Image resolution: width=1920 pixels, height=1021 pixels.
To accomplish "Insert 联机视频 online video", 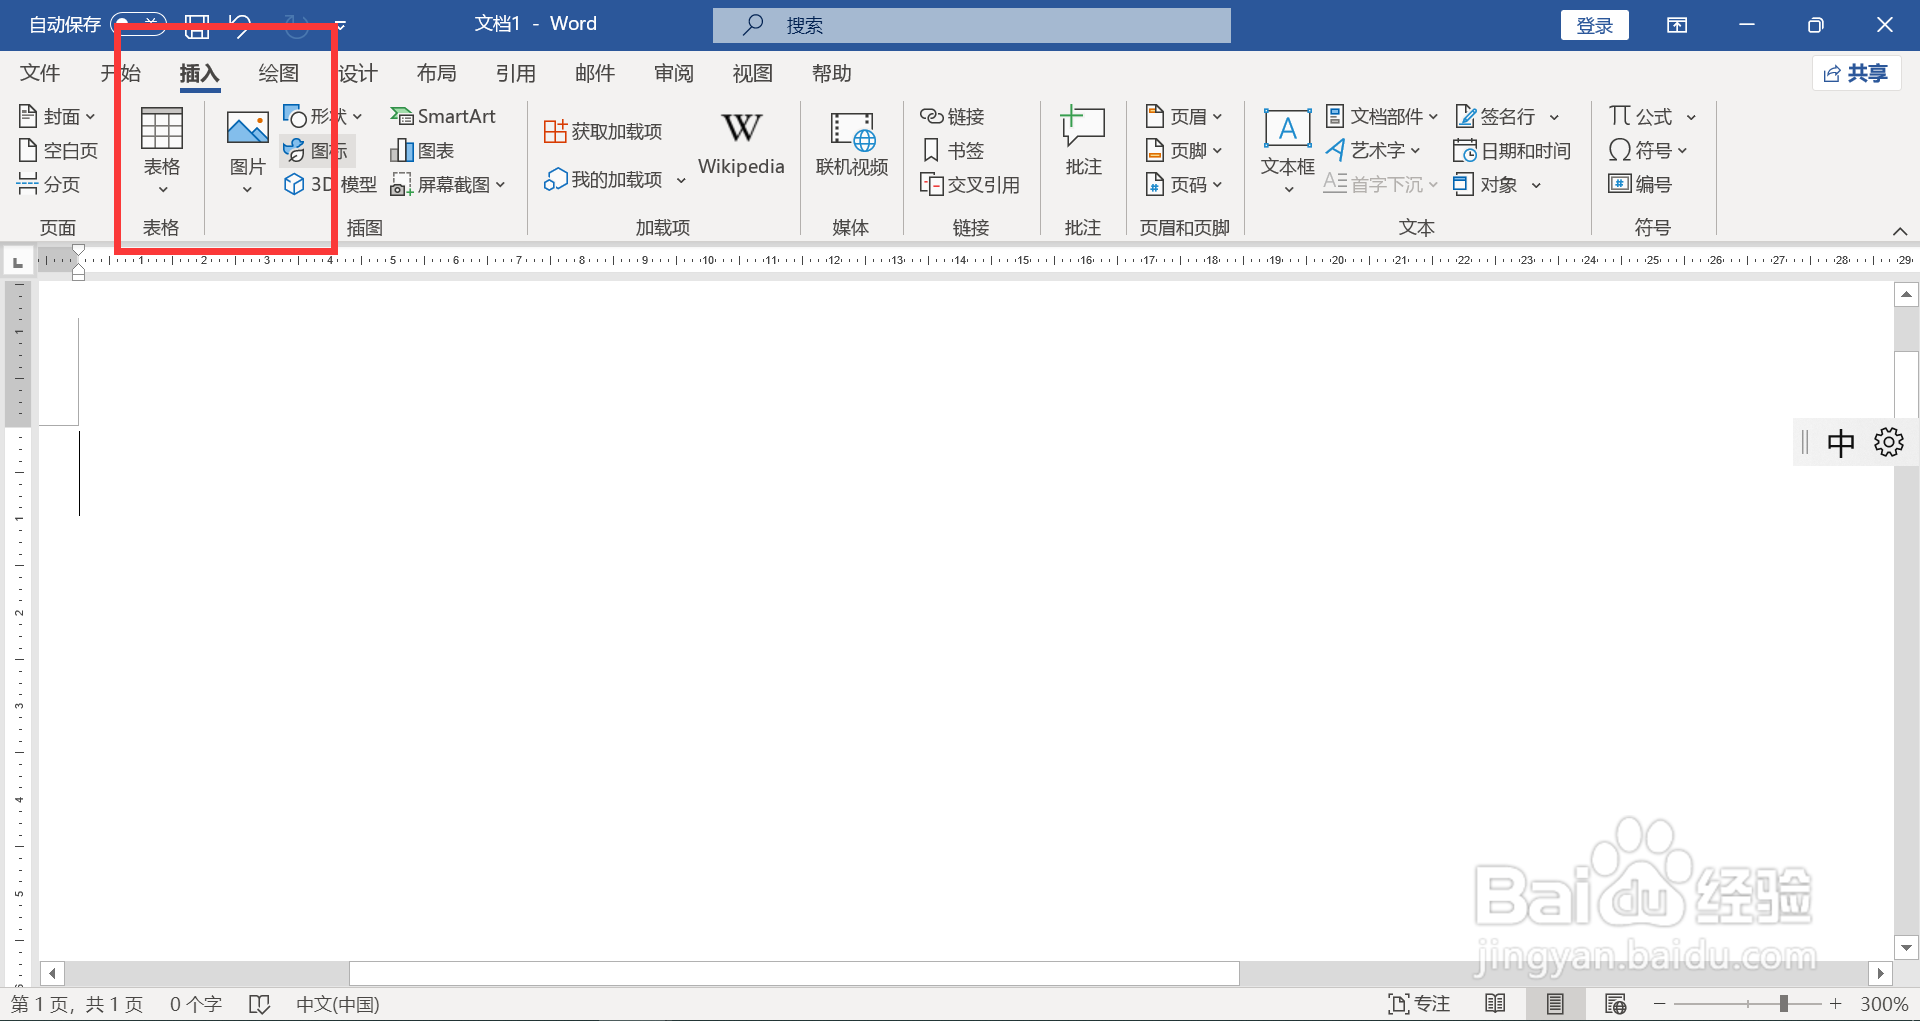I will 852,145.
